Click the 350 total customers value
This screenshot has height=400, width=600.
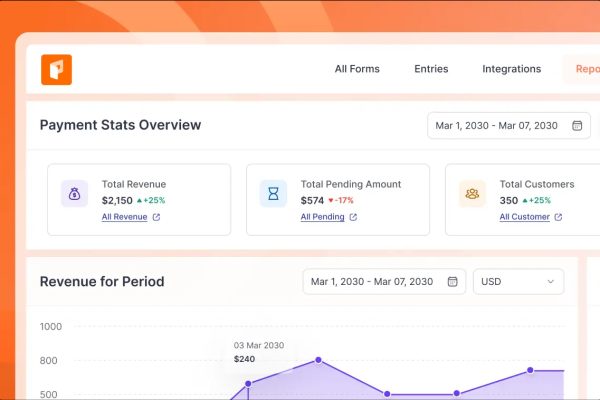pos(509,201)
